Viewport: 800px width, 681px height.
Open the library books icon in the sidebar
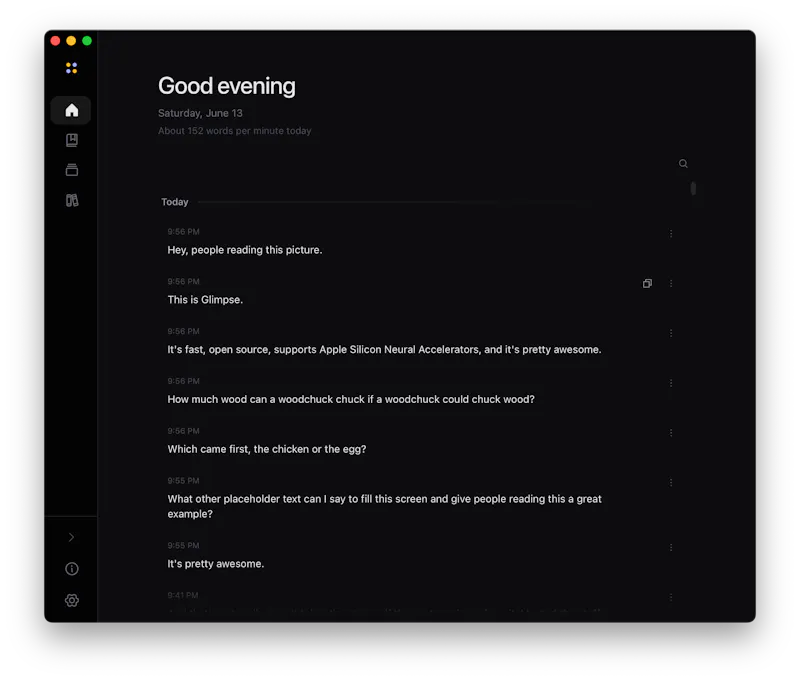pyautogui.click(x=72, y=200)
